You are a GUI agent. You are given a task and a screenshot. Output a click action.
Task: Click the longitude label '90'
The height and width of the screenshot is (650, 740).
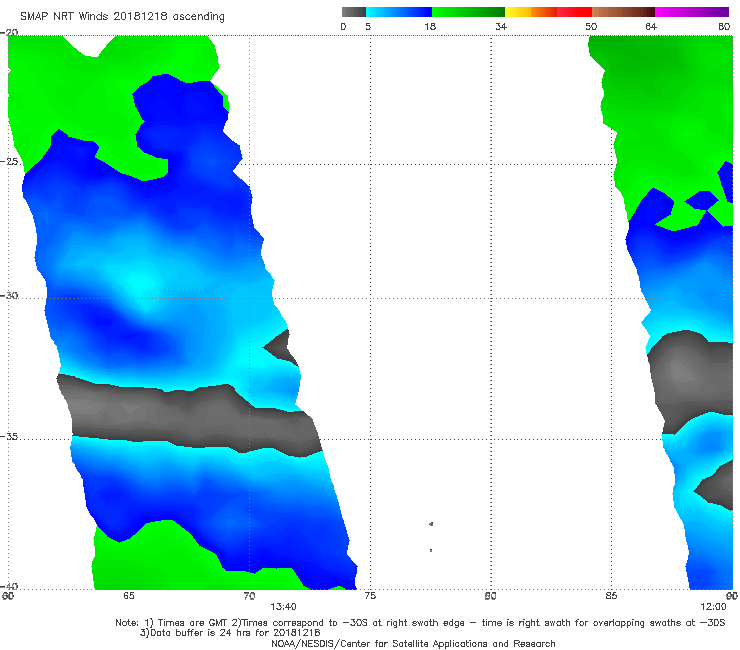732,596
